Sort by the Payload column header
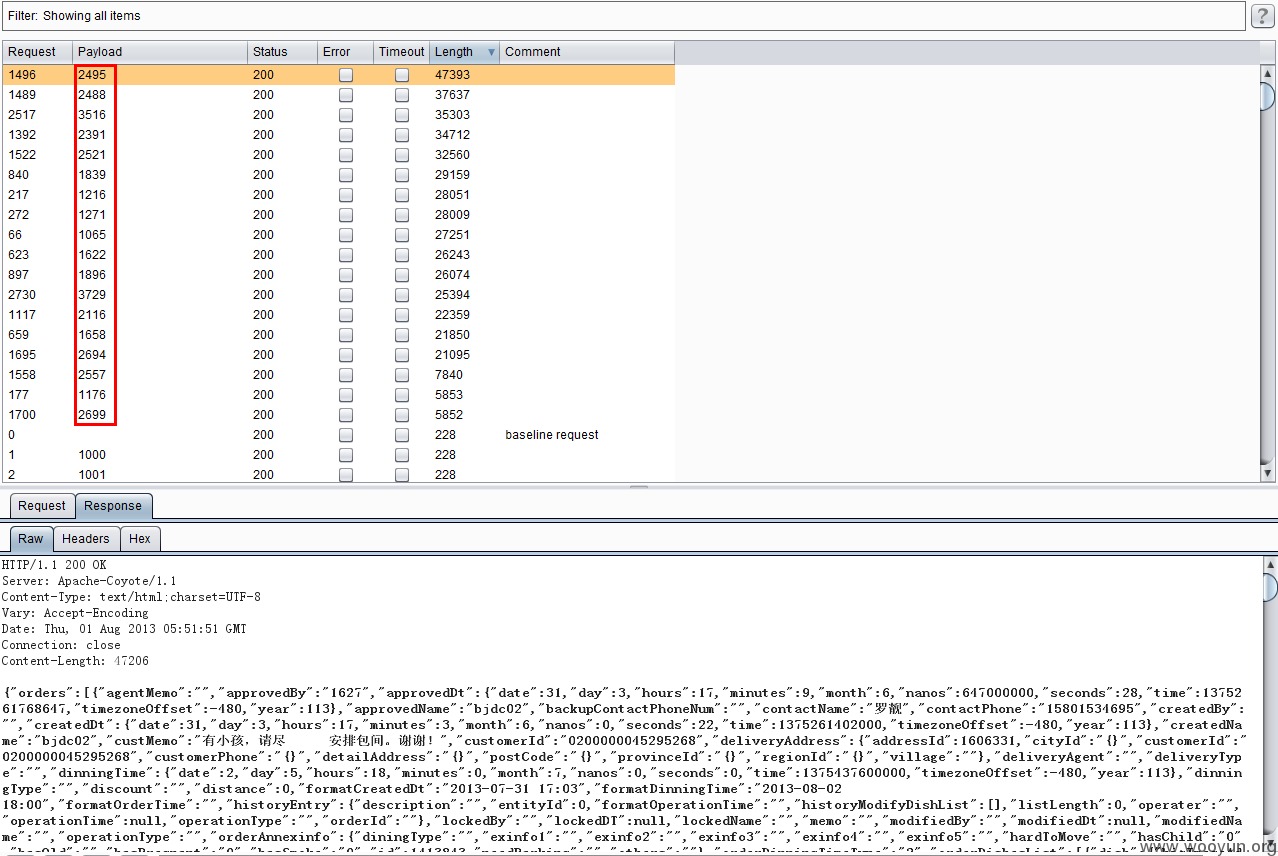 [160, 52]
